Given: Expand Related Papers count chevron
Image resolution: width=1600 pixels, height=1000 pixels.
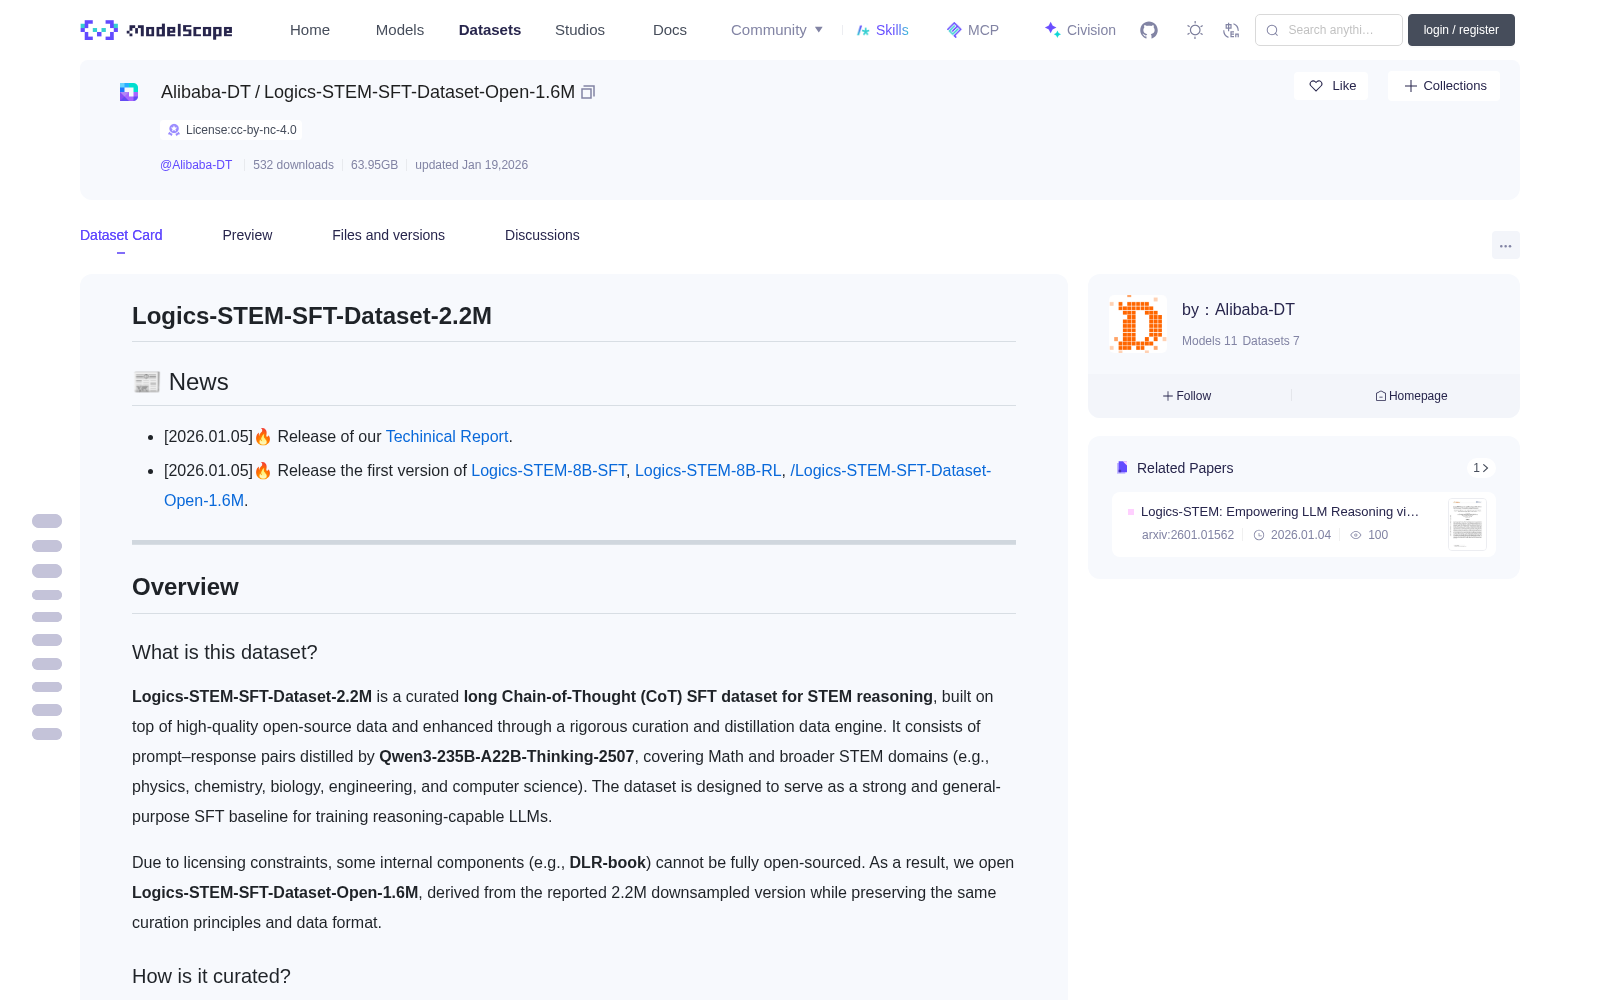Looking at the screenshot, I should pos(1481,468).
